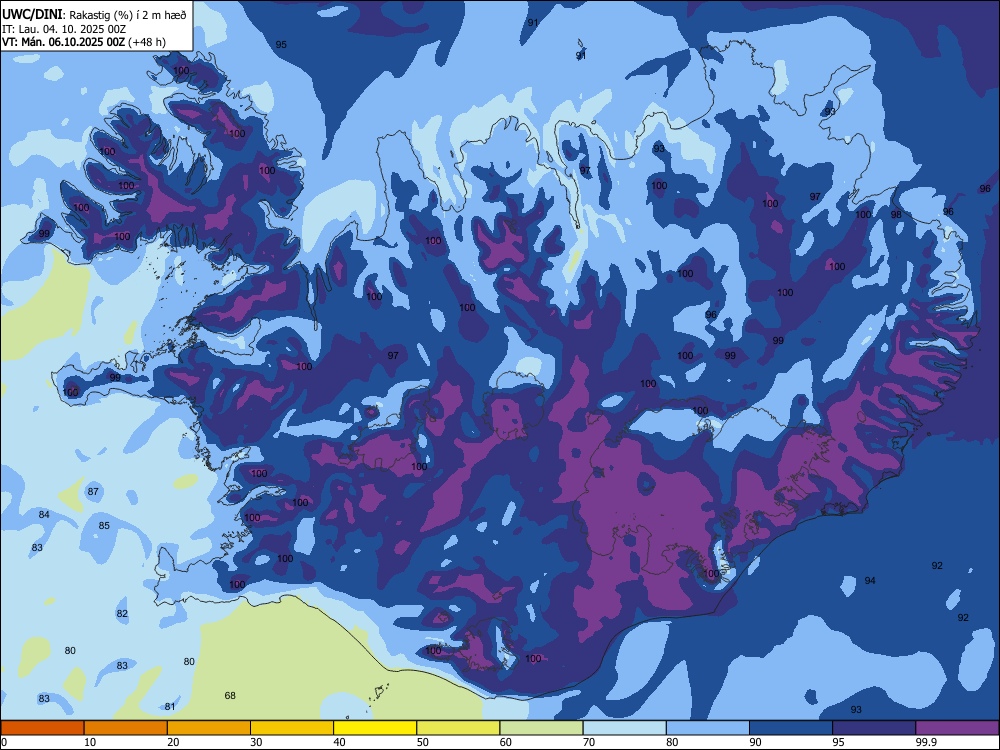This screenshot has height=750, width=1000.
Task: Click the 30–40 legend color swatch
Action: pos(292,728)
